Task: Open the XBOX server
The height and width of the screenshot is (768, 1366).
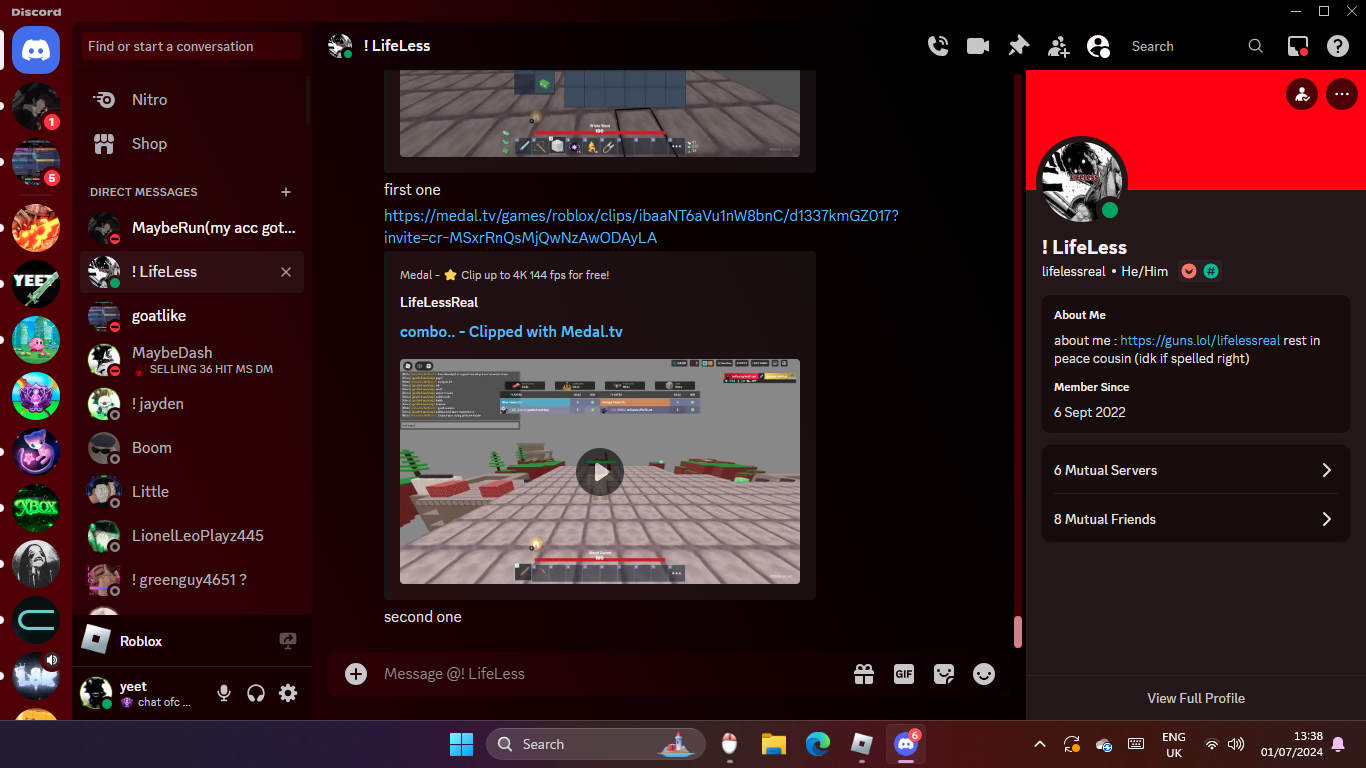Action: 36,508
